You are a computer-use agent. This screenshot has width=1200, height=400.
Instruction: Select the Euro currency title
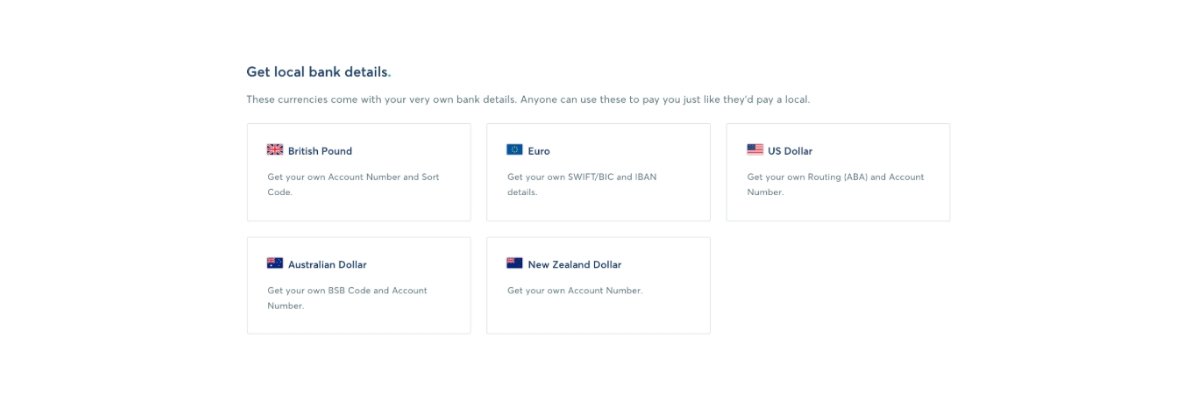click(x=539, y=151)
